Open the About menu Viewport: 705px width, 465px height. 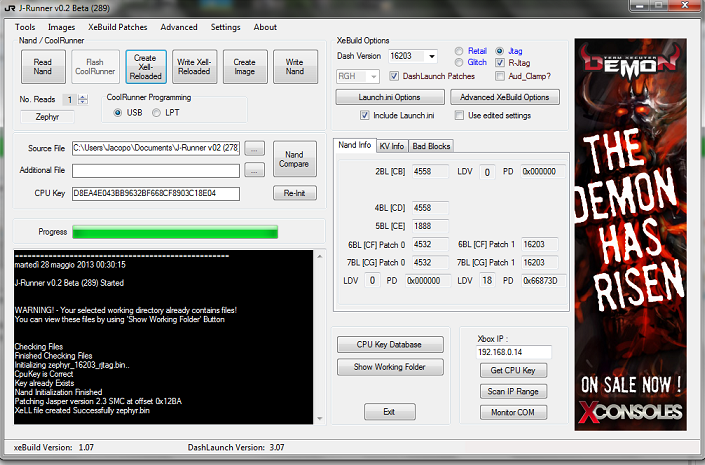265,27
